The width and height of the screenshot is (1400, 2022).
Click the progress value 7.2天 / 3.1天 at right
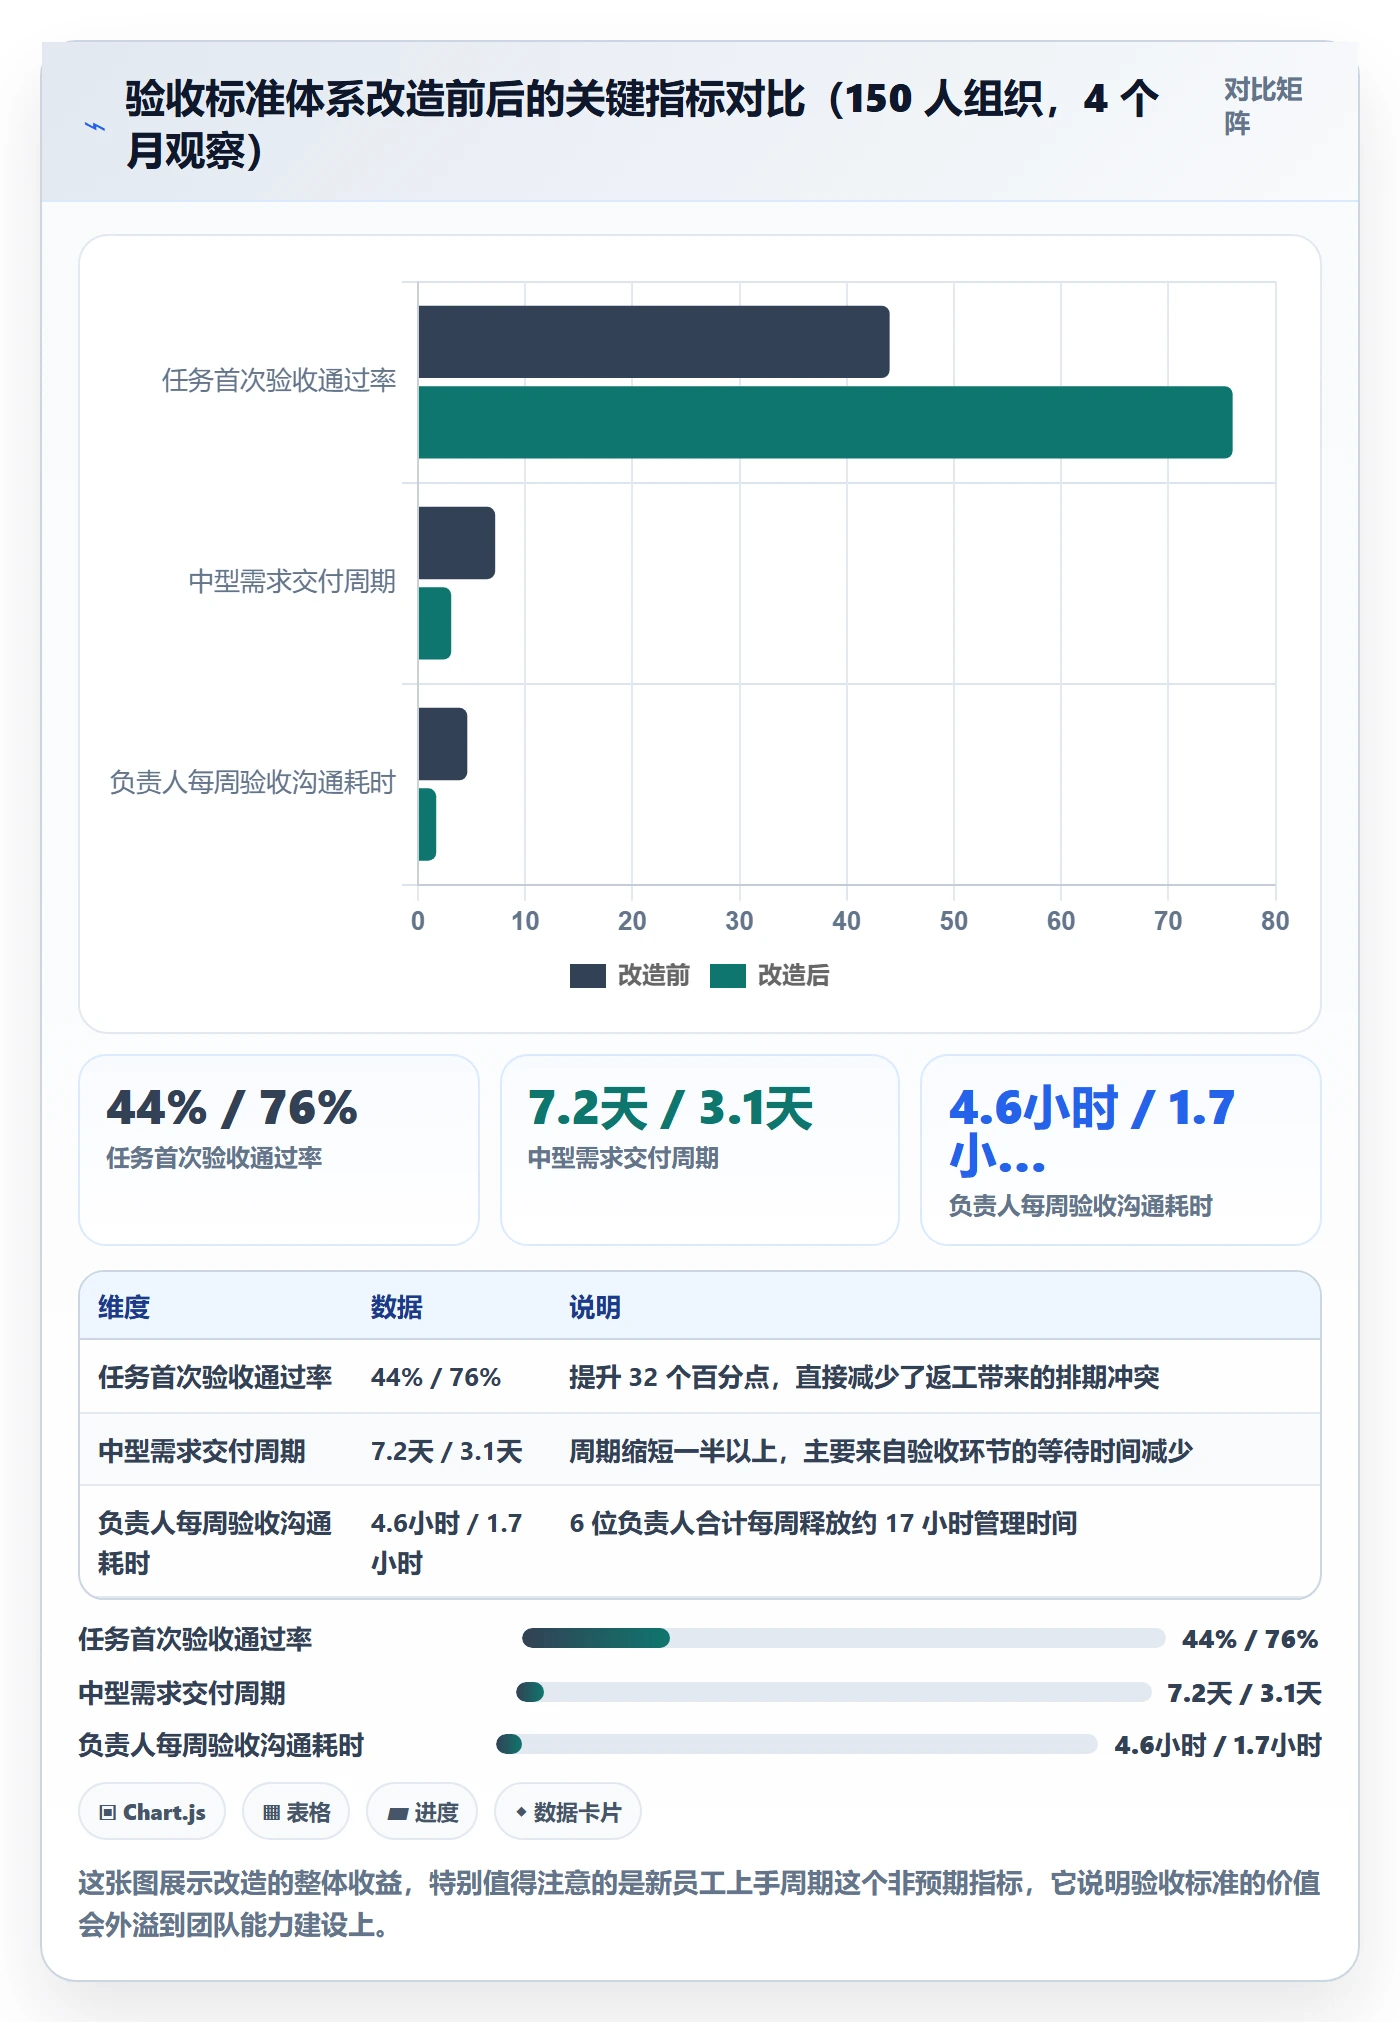(1244, 1693)
